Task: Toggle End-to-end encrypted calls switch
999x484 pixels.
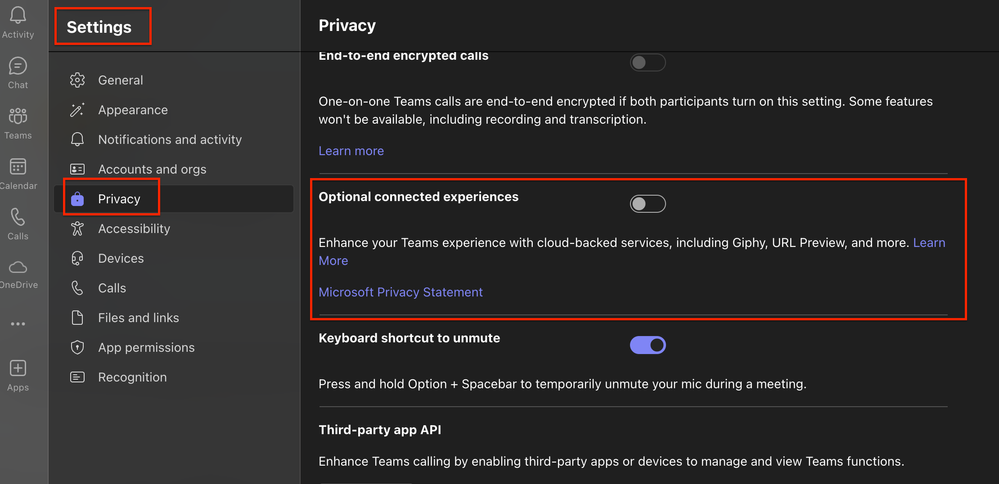Action: [x=647, y=63]
